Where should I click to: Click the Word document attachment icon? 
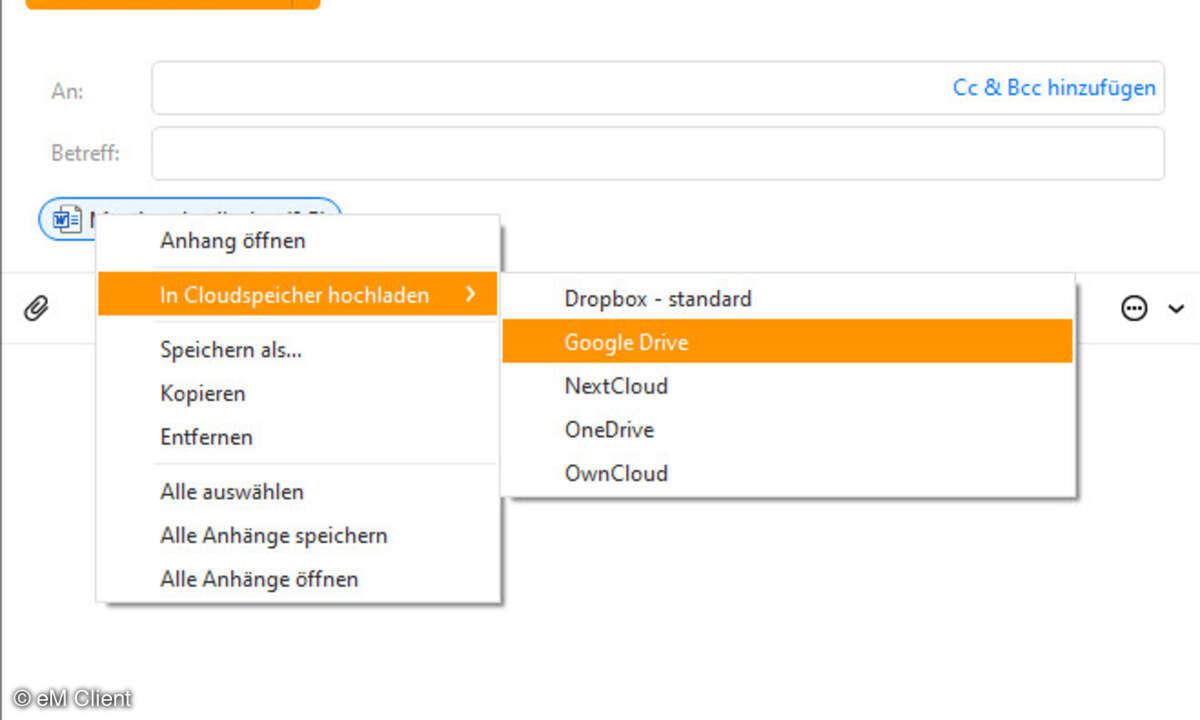(67, 219)
